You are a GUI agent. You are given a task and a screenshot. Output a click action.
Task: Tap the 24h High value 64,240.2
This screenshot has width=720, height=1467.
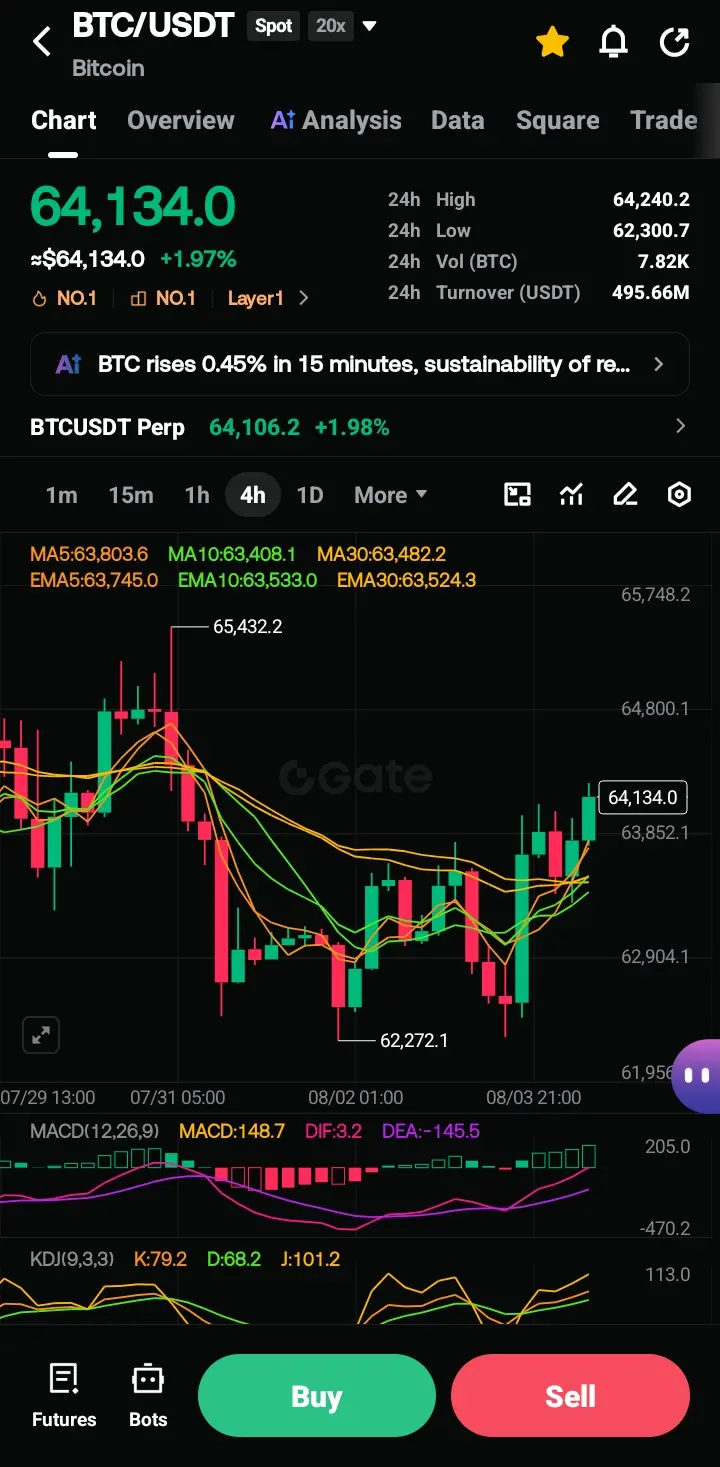tap(651, 200)
